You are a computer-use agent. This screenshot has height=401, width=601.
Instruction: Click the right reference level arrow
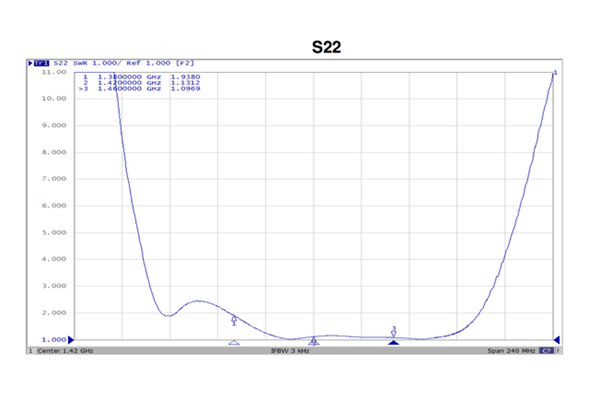[556, 340]
